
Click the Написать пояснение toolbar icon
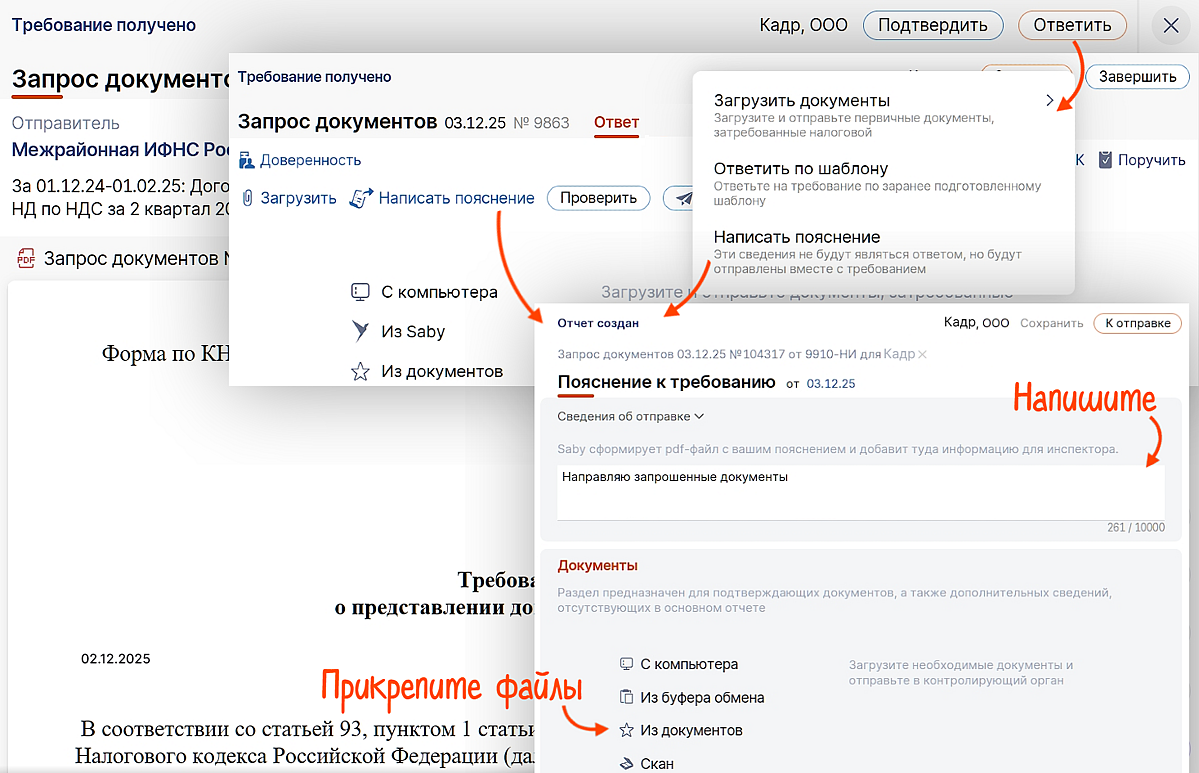(x=361, y=198)
